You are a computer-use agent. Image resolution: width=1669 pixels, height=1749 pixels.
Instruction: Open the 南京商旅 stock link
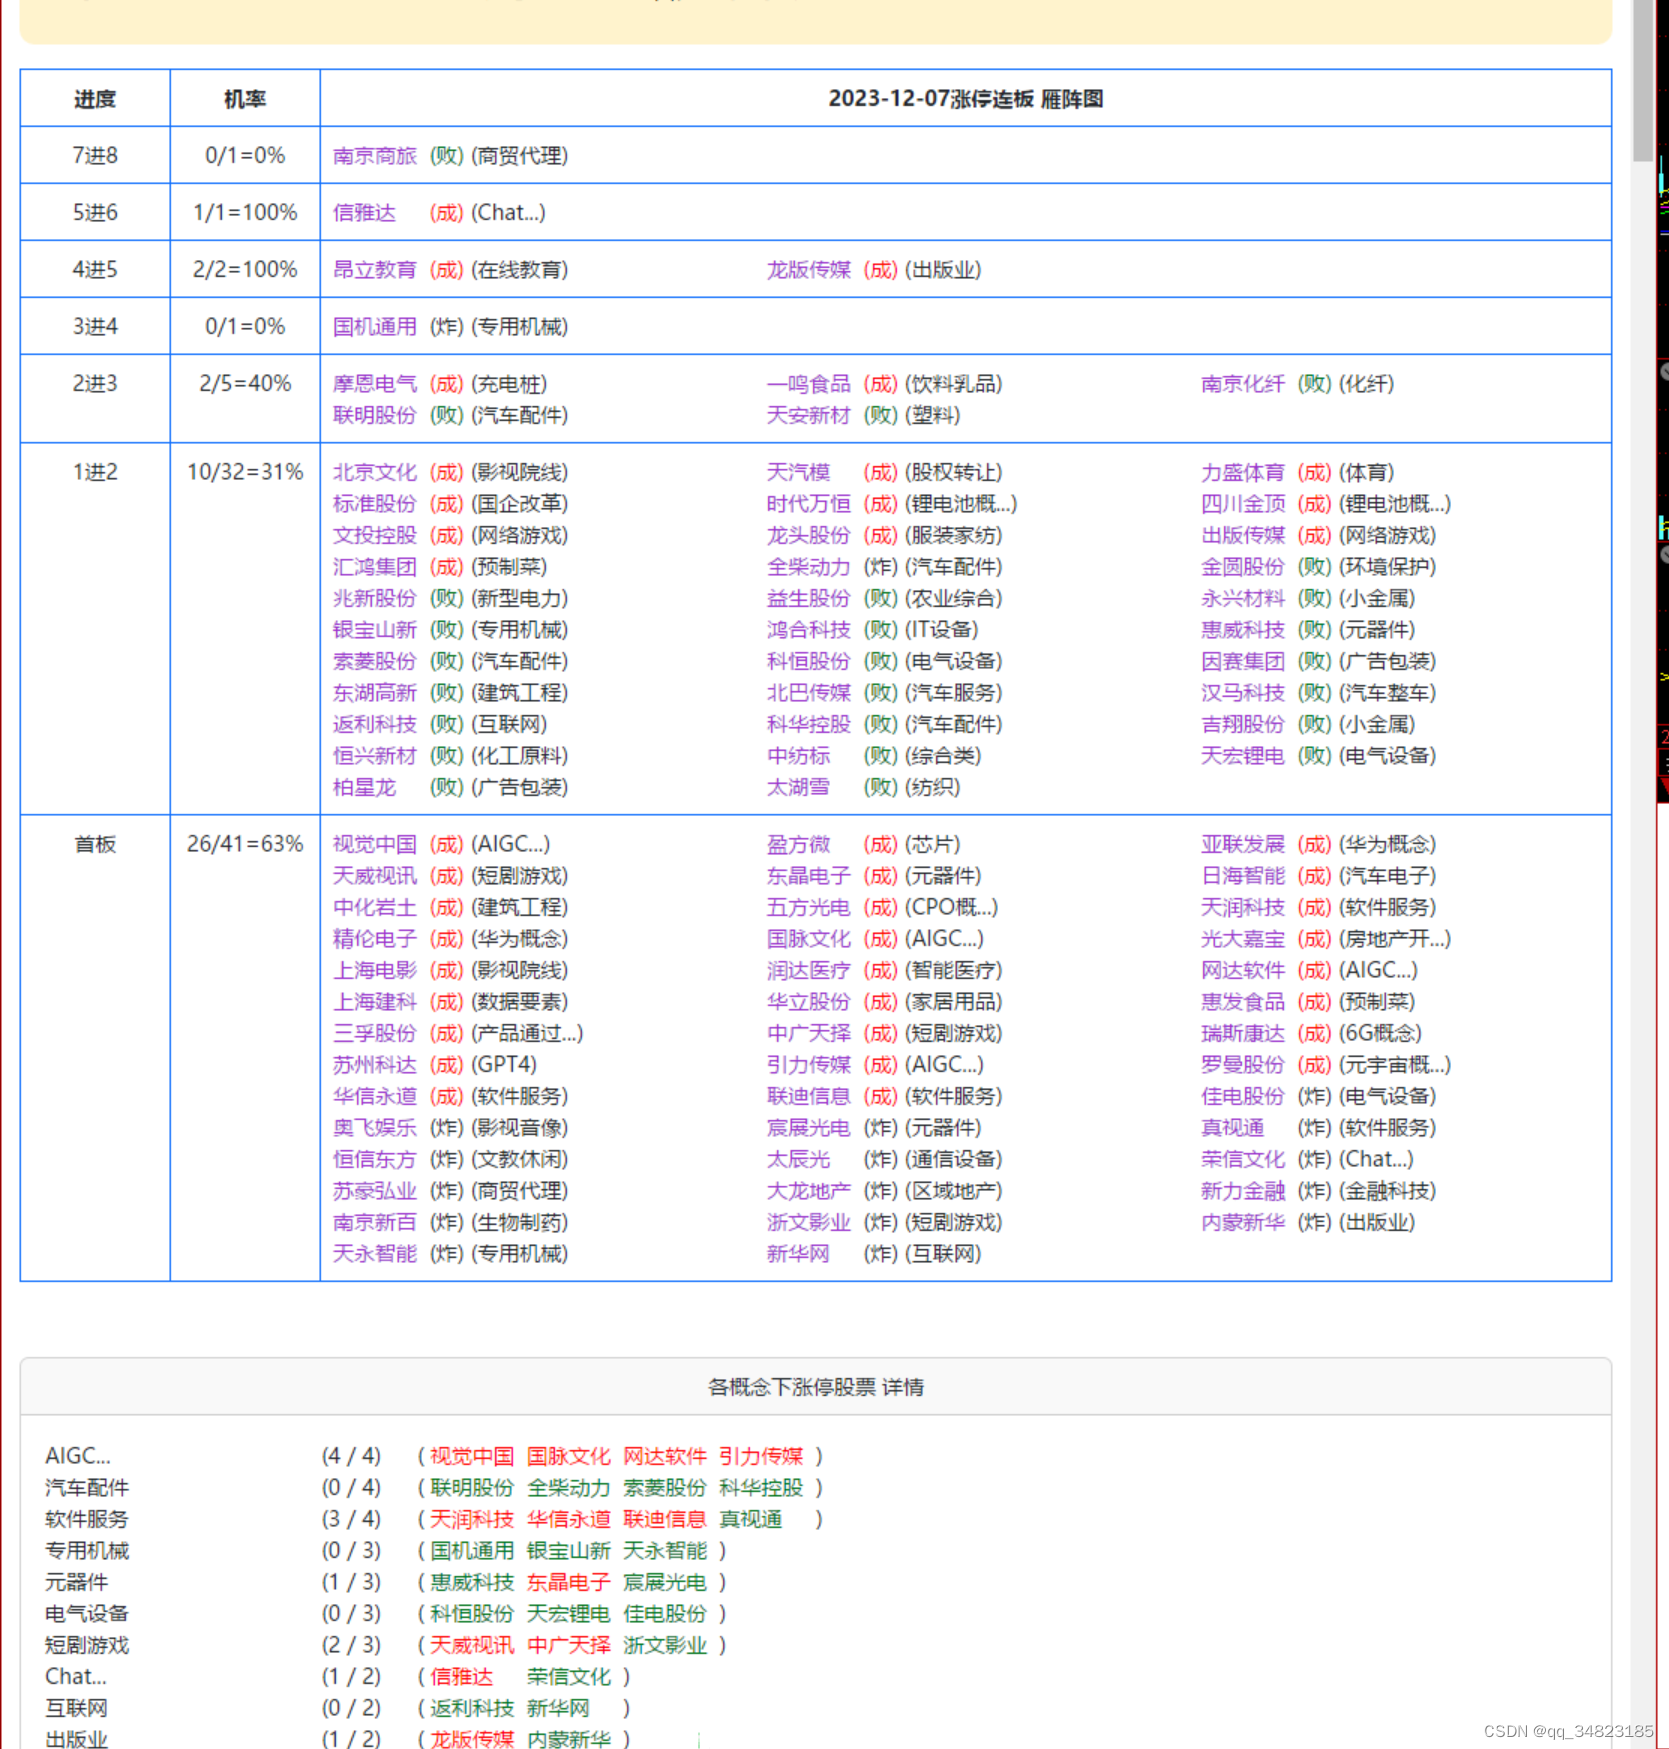[x=374, y=156]
